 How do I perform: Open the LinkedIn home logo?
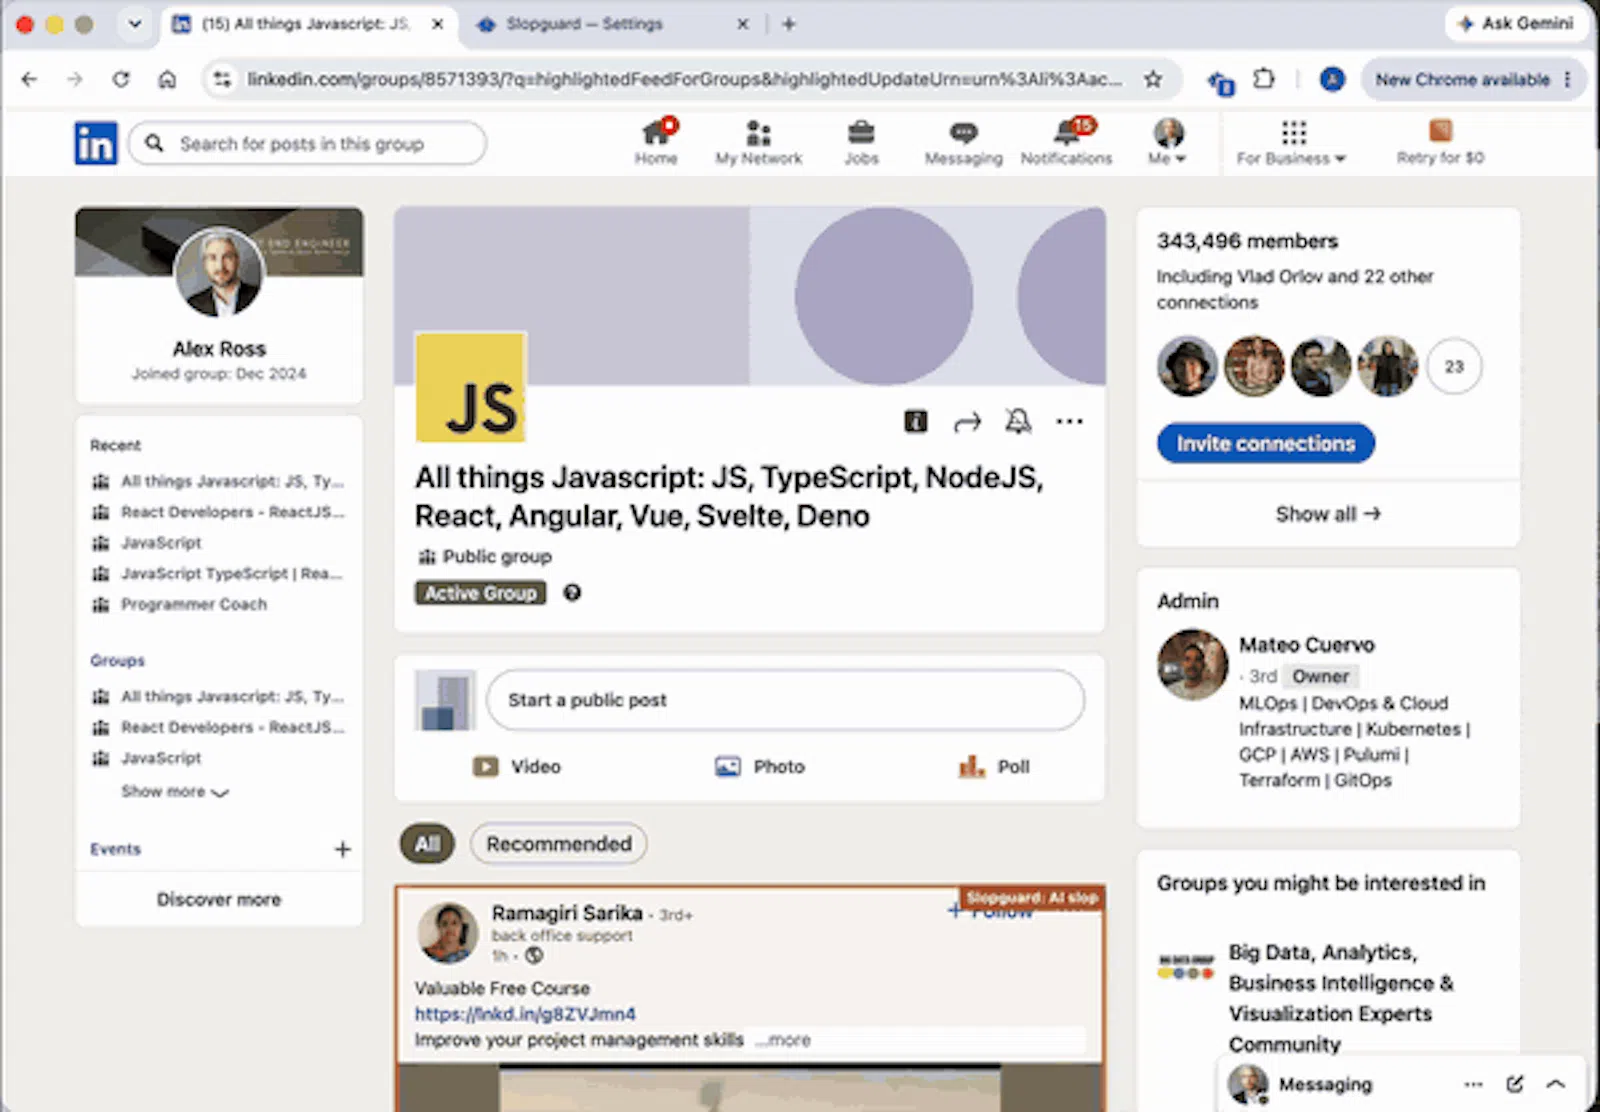(96, 143)
